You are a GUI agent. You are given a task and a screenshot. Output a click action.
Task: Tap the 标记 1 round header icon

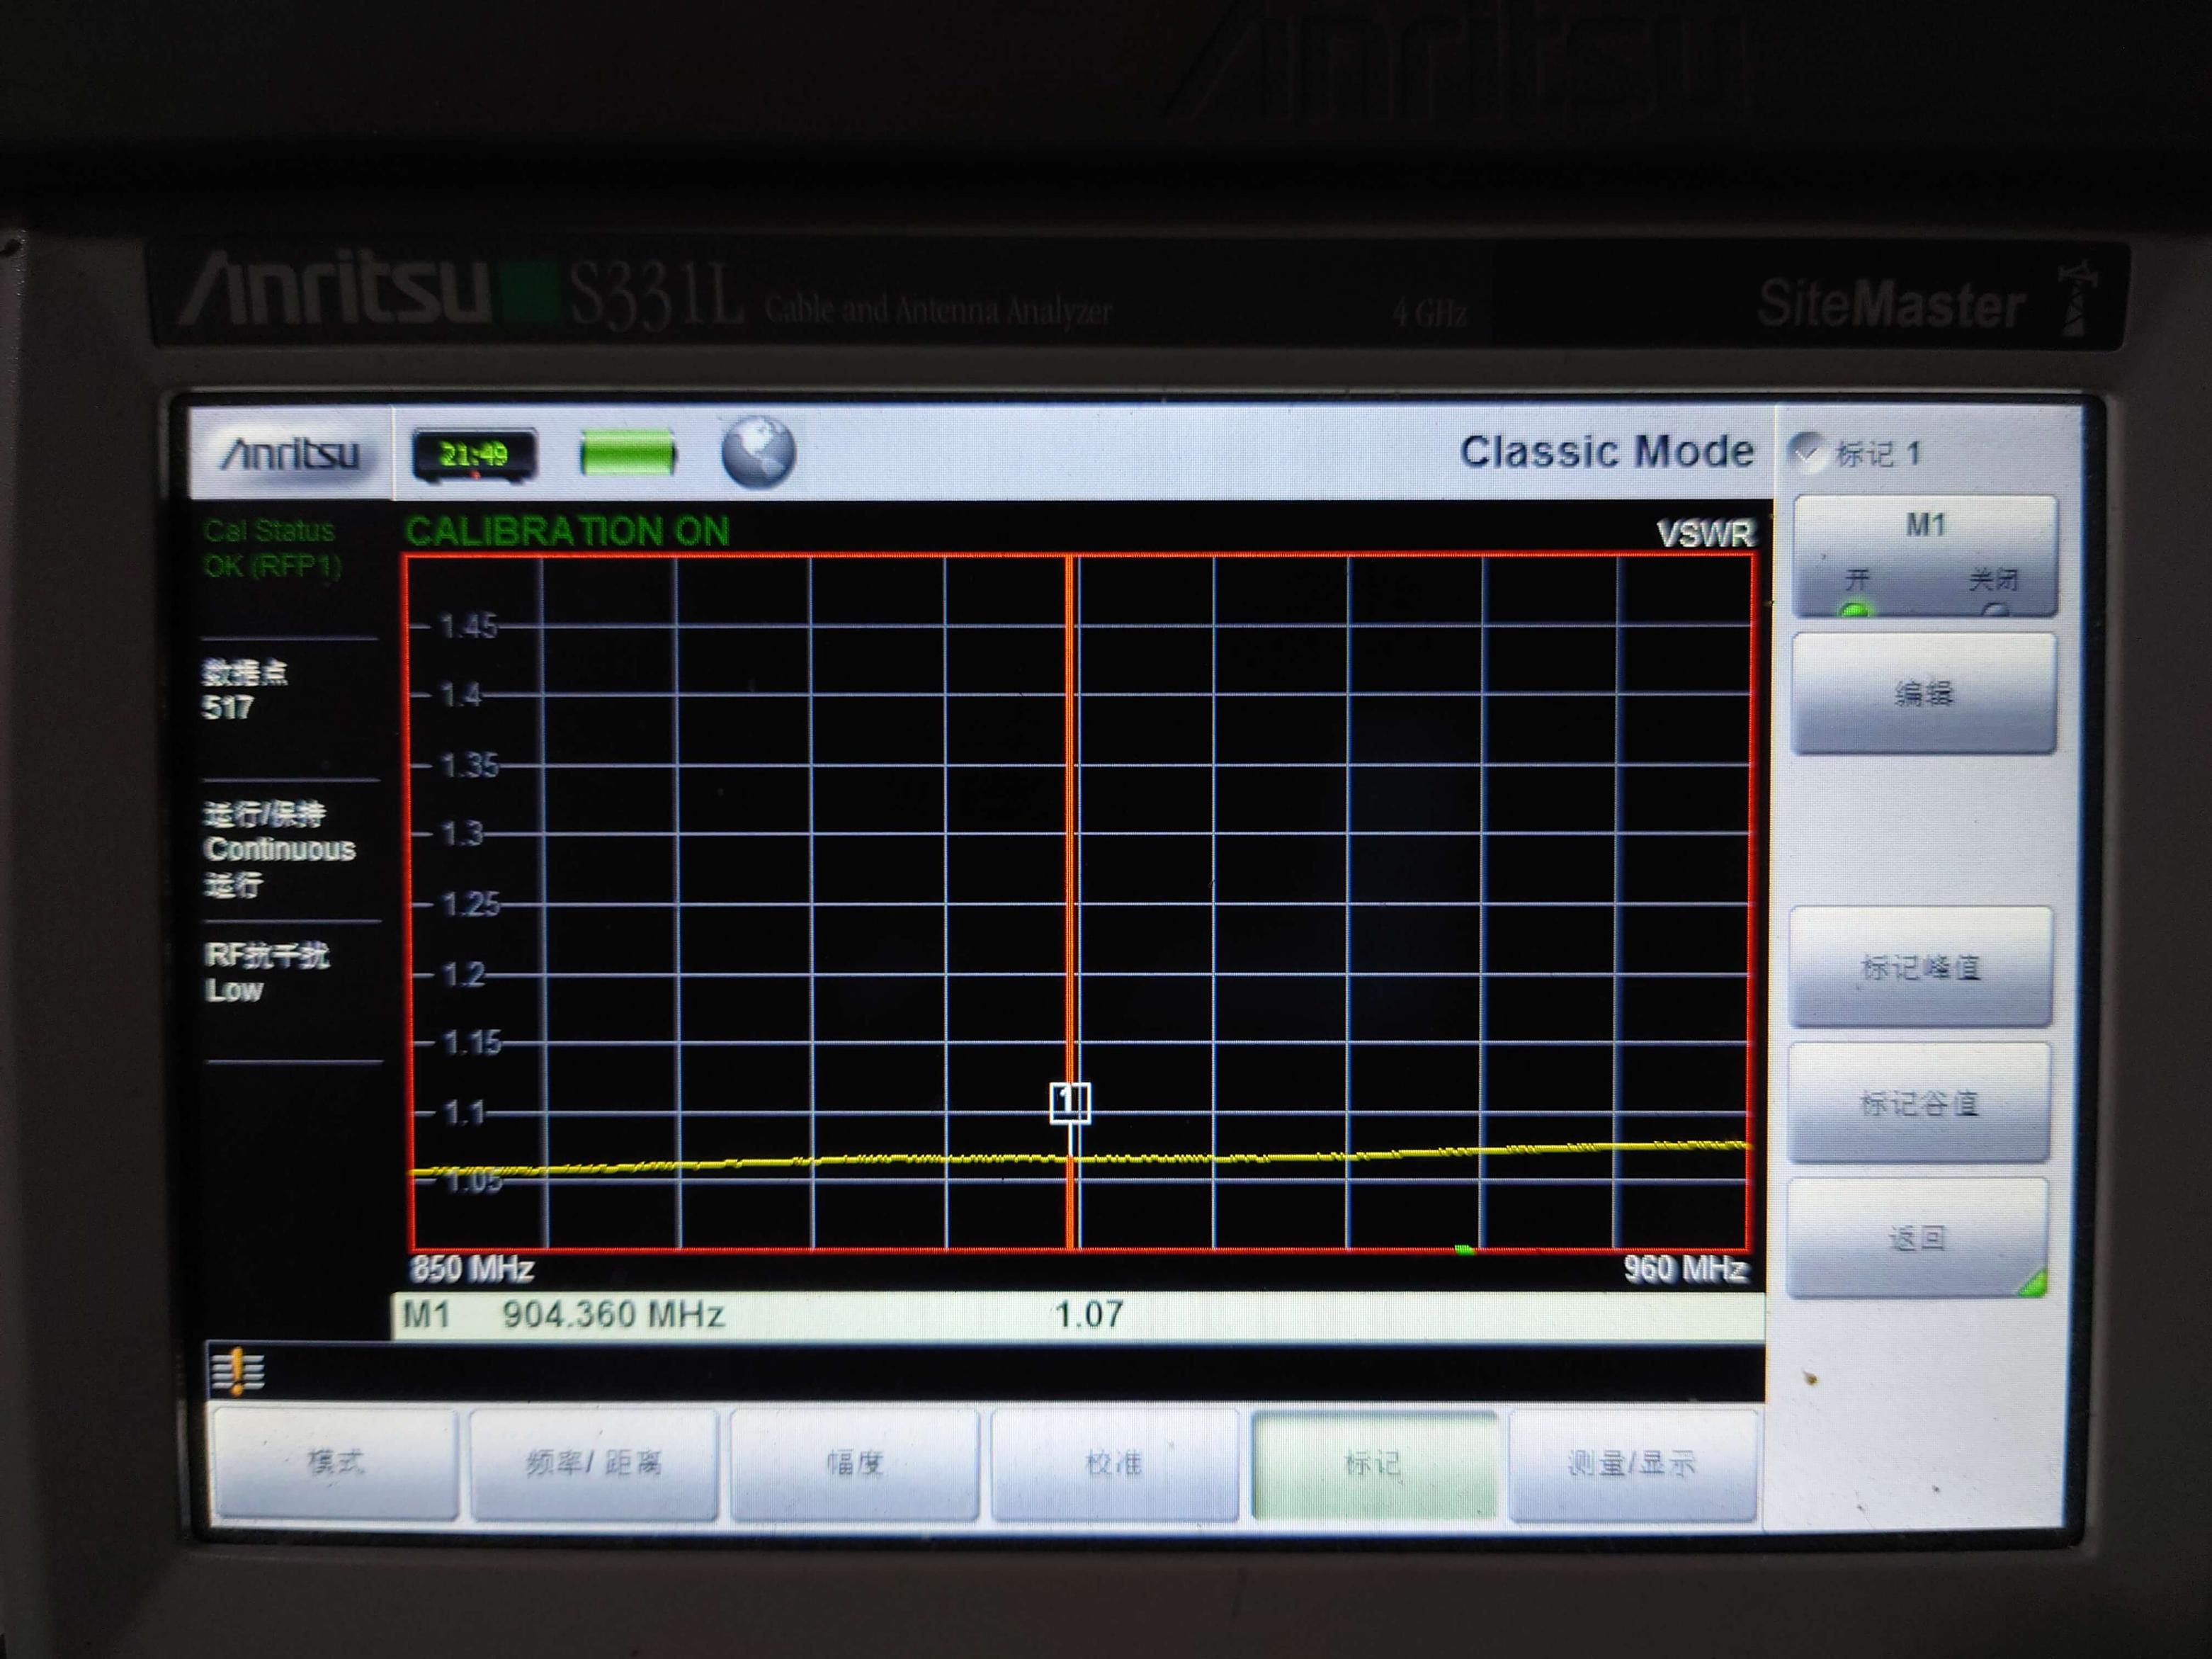(x=1807, y=452)
